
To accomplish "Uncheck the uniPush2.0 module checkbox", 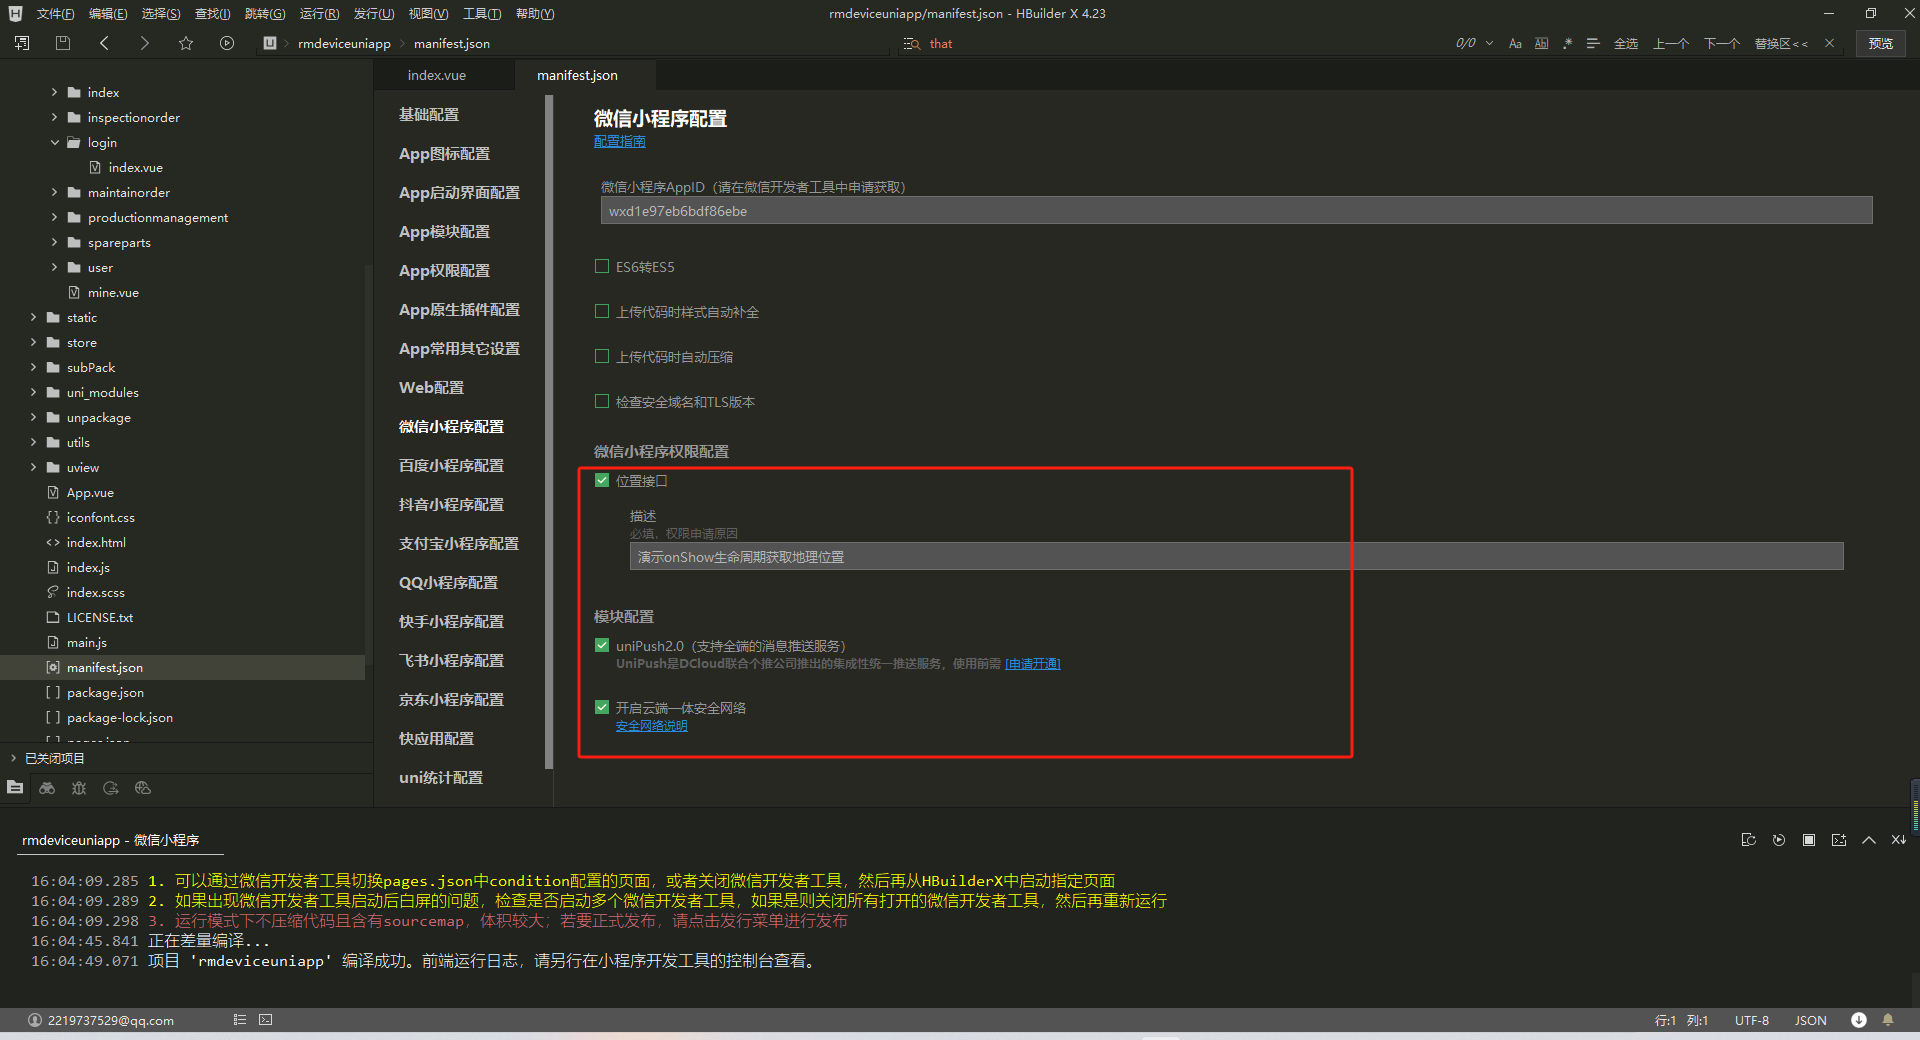I will tap(602, 645).
